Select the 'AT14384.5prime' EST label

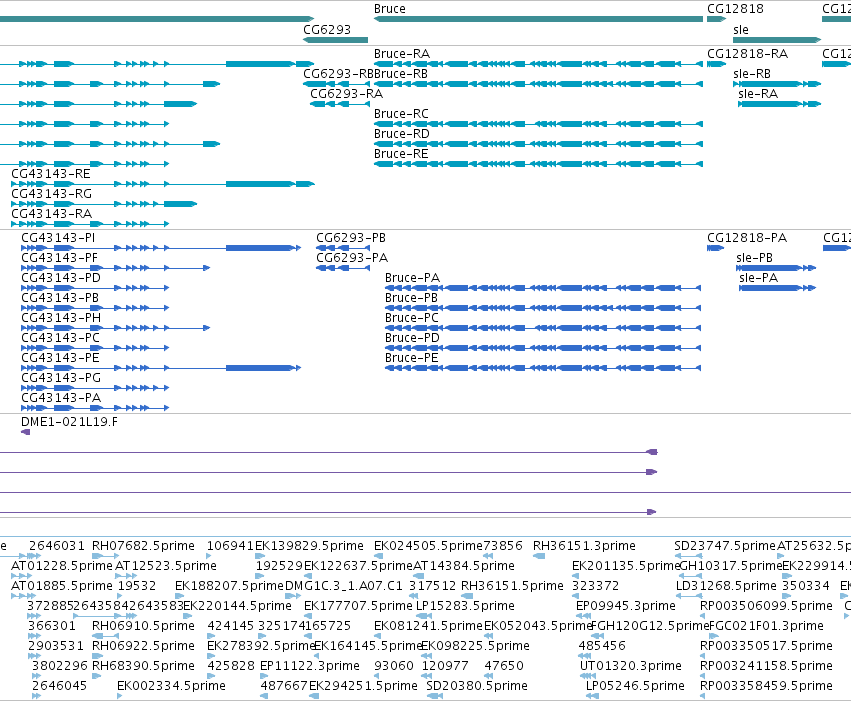point(463,565)
